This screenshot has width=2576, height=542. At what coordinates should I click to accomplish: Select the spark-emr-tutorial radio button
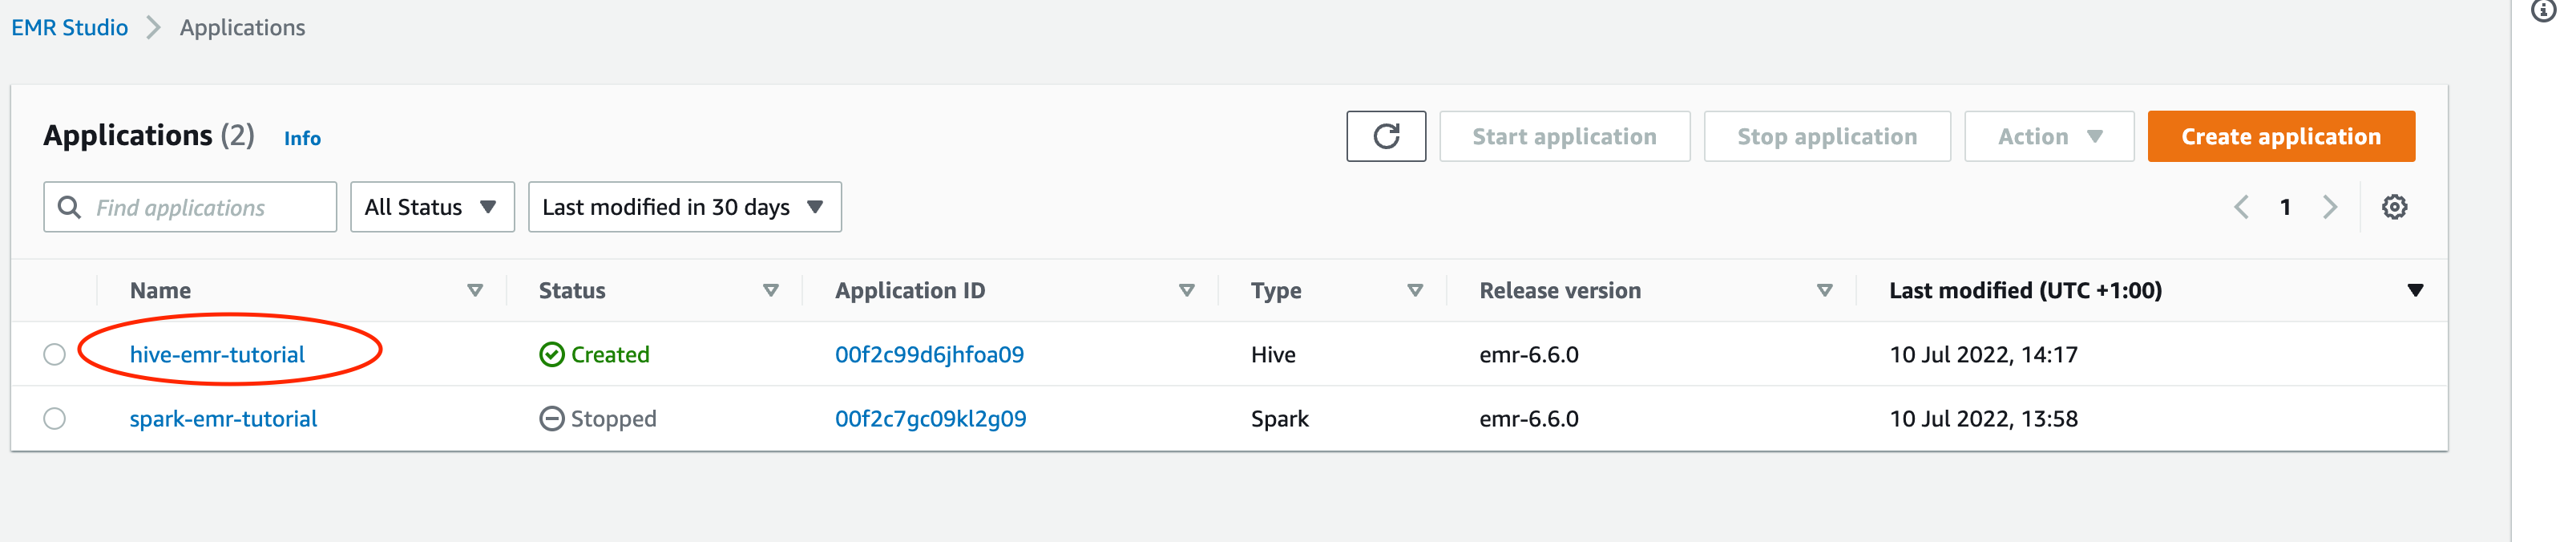click(55, 418)
